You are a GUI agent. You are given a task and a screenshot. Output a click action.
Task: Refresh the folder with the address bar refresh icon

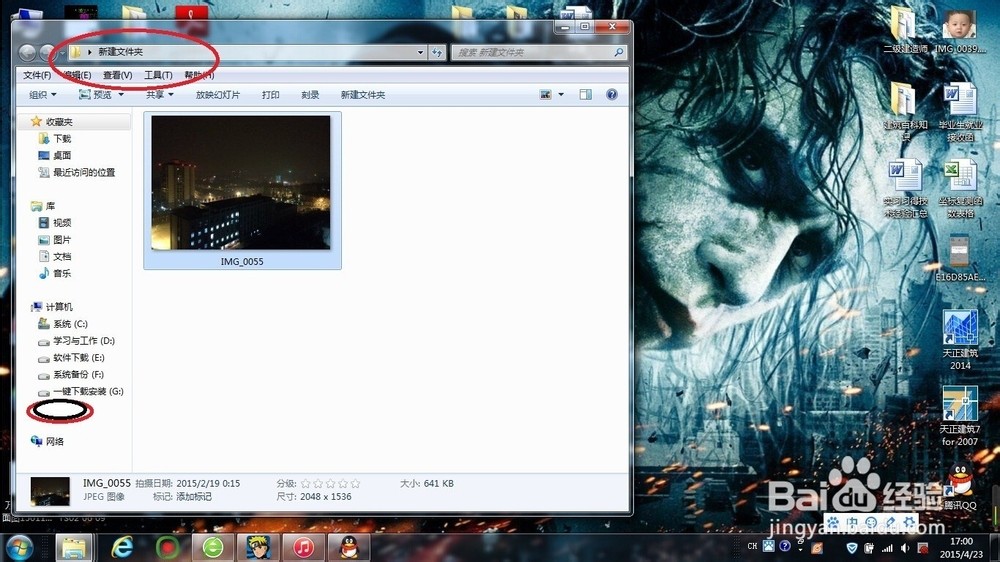pos(437,52)
